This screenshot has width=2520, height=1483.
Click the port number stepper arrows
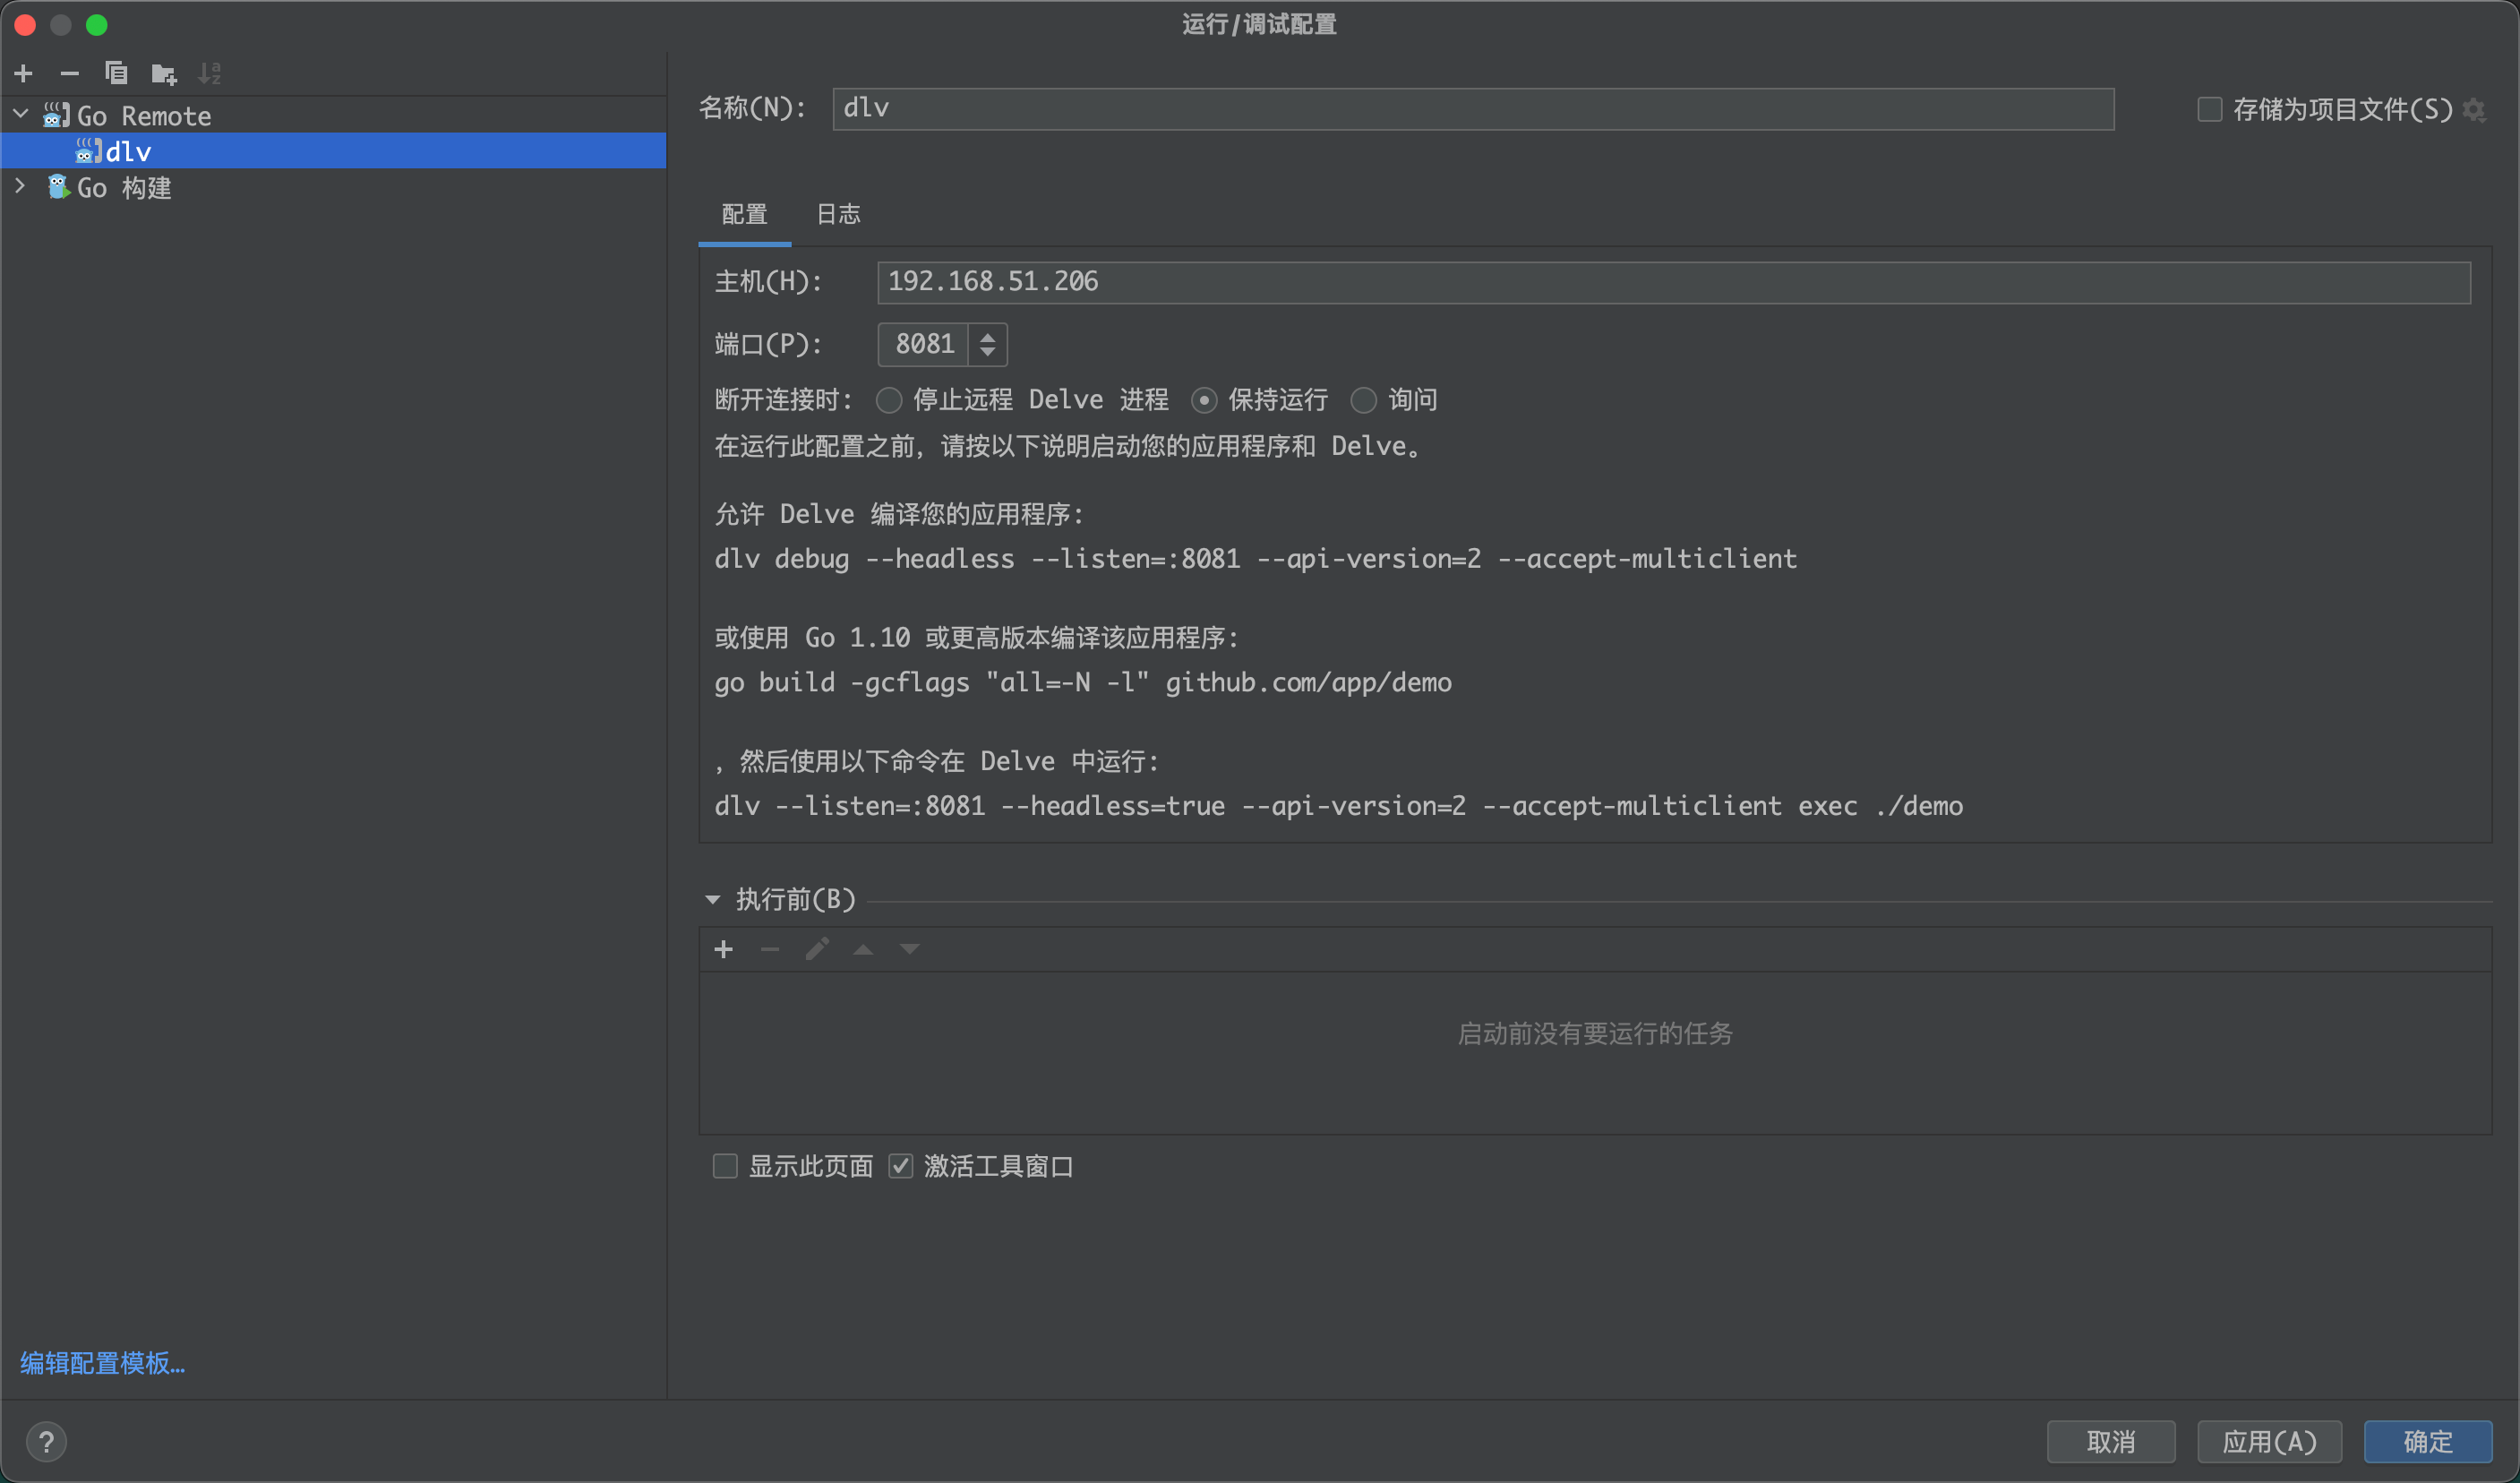click(987, 344)
